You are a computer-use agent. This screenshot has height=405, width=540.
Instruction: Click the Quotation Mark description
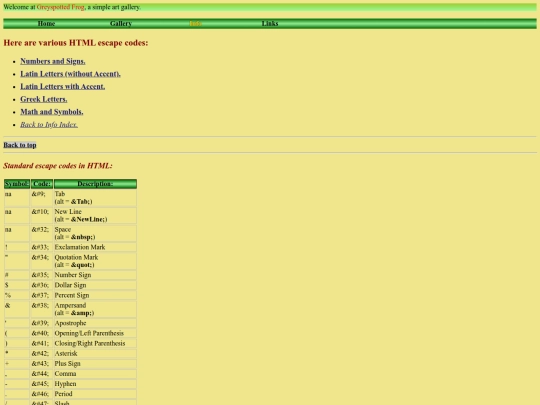[x=95, y=261]
